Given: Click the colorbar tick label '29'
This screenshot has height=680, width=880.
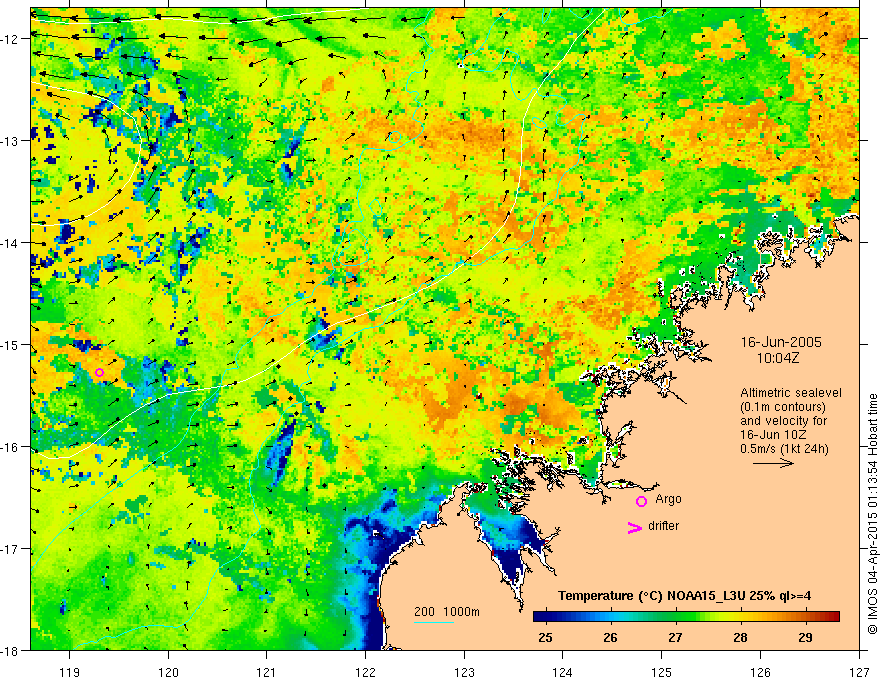Looking at the screenshot, I should [x=805, y=638].
